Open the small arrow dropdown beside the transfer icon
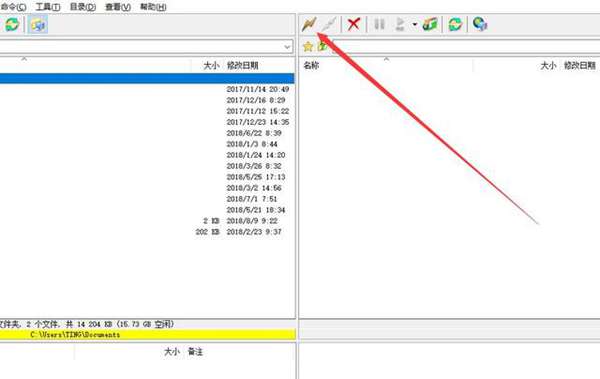This screenshot has height=379, width=600. [415, 25]
